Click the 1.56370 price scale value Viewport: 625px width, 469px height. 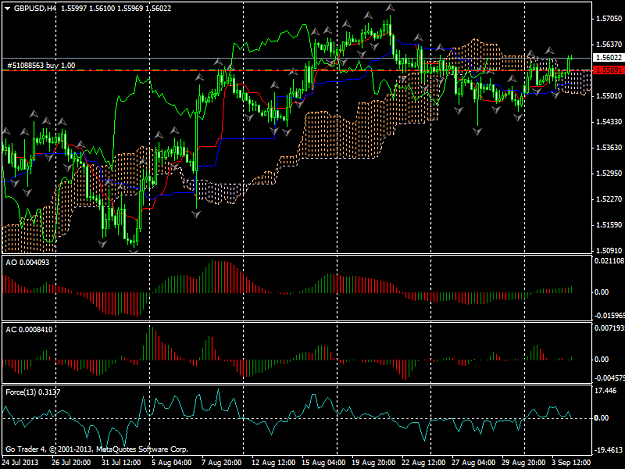pyautogui.click(x=609, y=44)
